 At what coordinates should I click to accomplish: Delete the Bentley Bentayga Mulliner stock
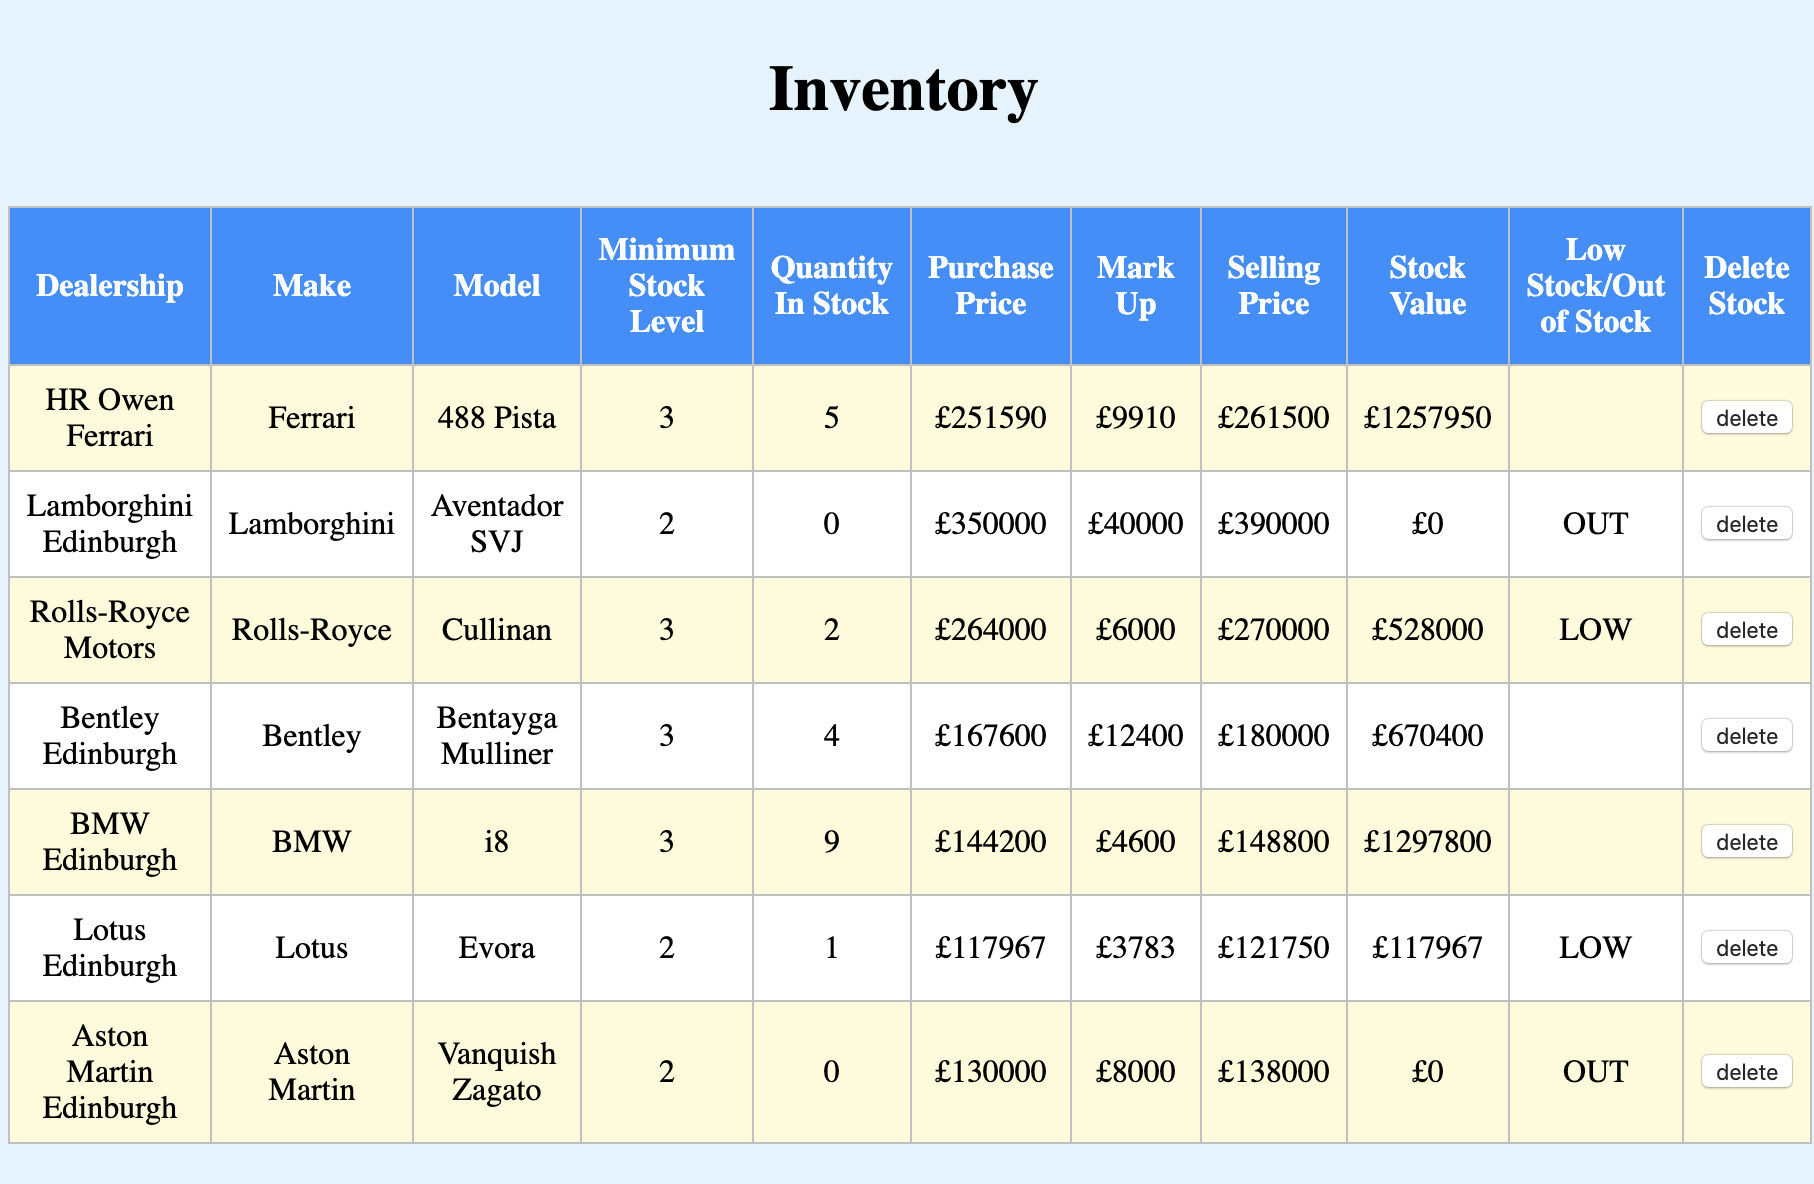[x=1746, y=736]
